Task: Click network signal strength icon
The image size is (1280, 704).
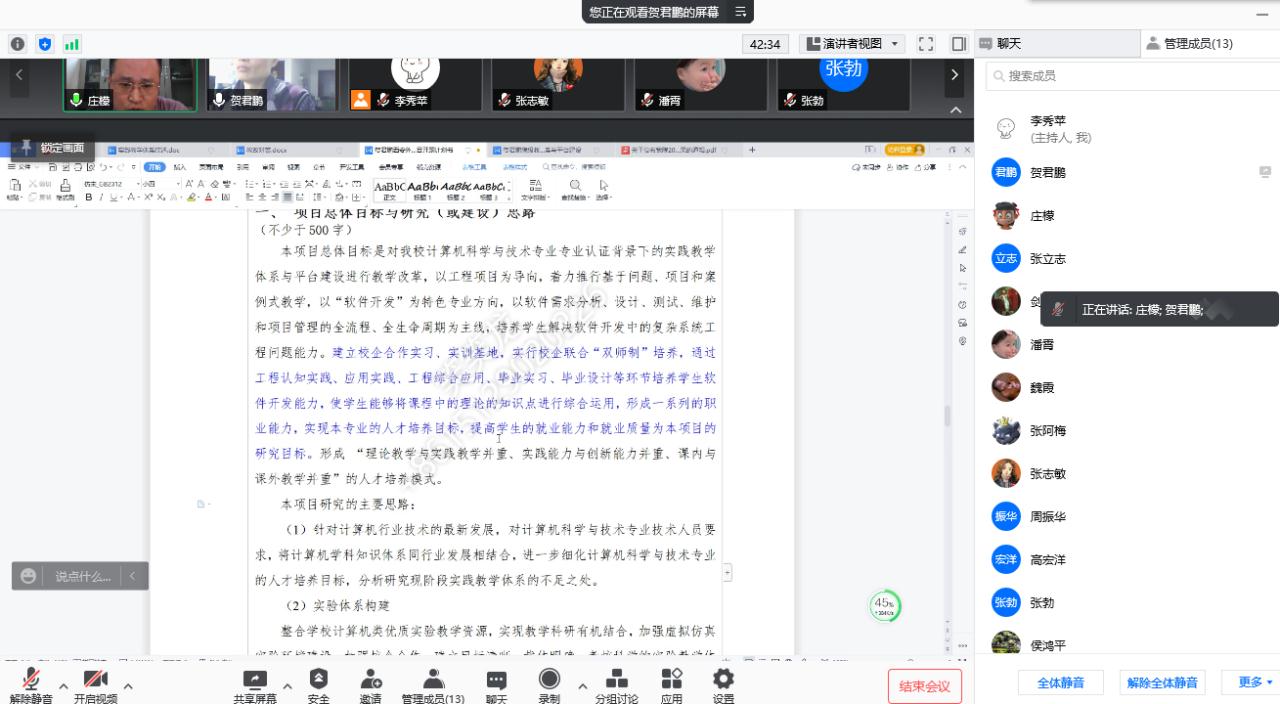Action: (72, 44)
